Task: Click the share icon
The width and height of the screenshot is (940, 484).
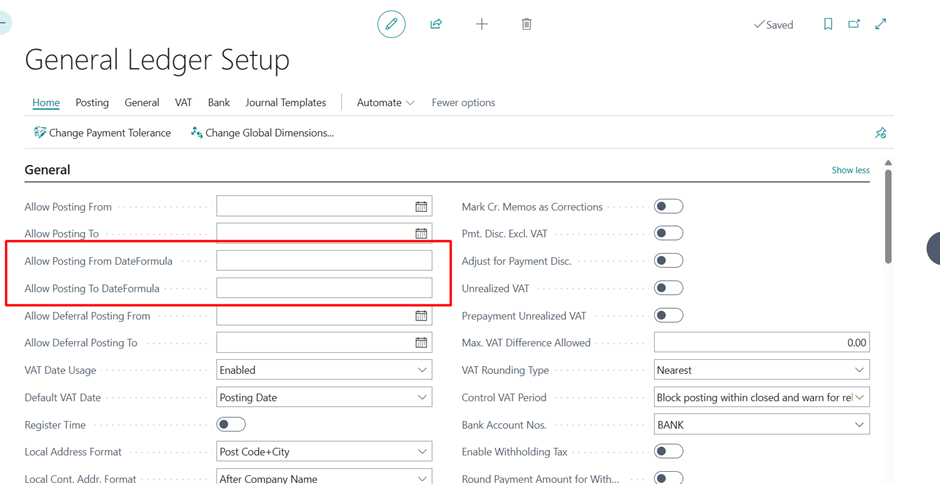Action: (436, 24)
